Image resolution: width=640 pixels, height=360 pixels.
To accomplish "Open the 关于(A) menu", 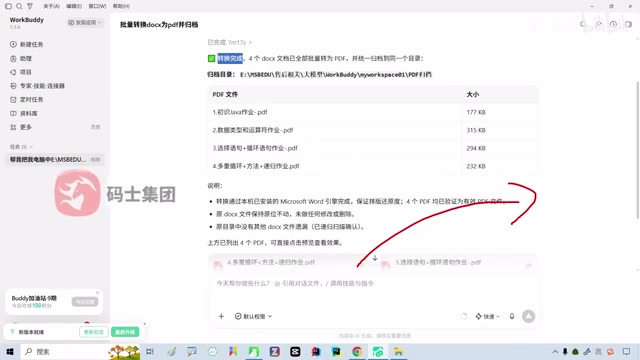I will (x=51, y=6).
